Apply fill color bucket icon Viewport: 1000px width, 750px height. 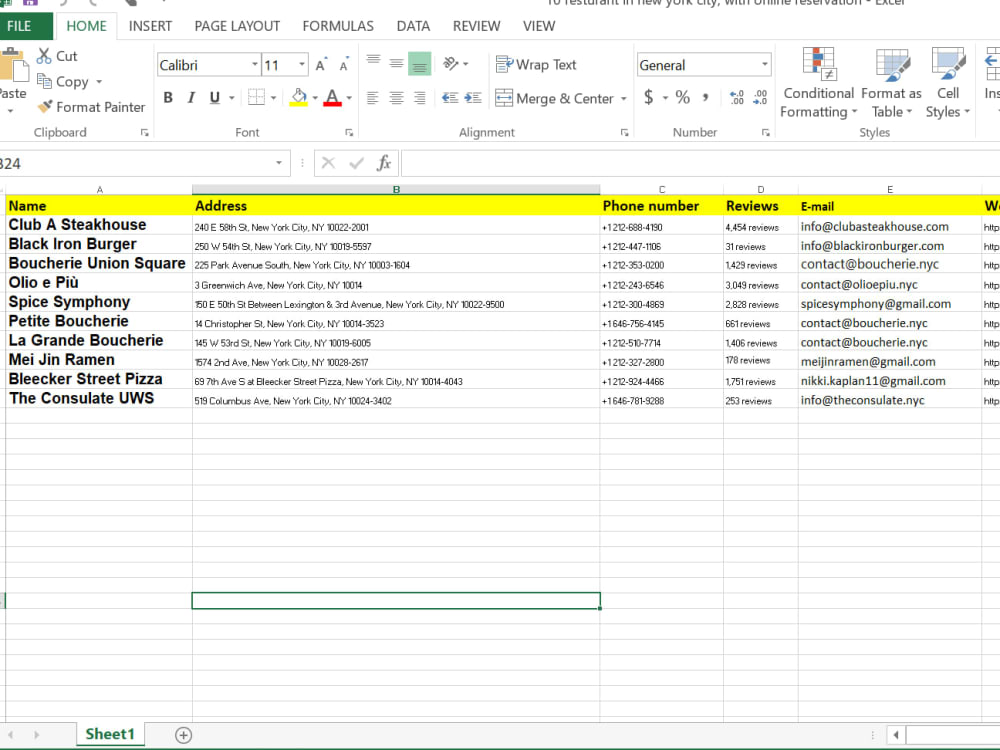[298, 98]
